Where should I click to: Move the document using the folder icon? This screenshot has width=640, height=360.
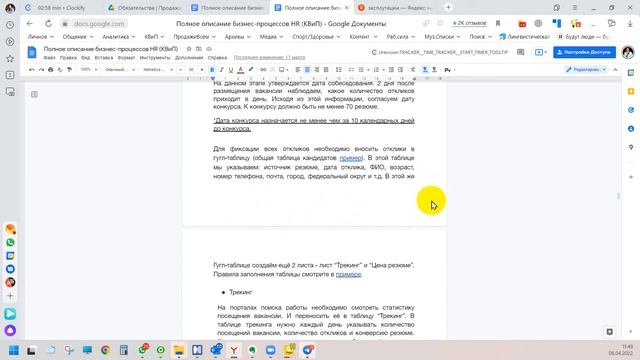pyautogui.click(x=199, y=49)
